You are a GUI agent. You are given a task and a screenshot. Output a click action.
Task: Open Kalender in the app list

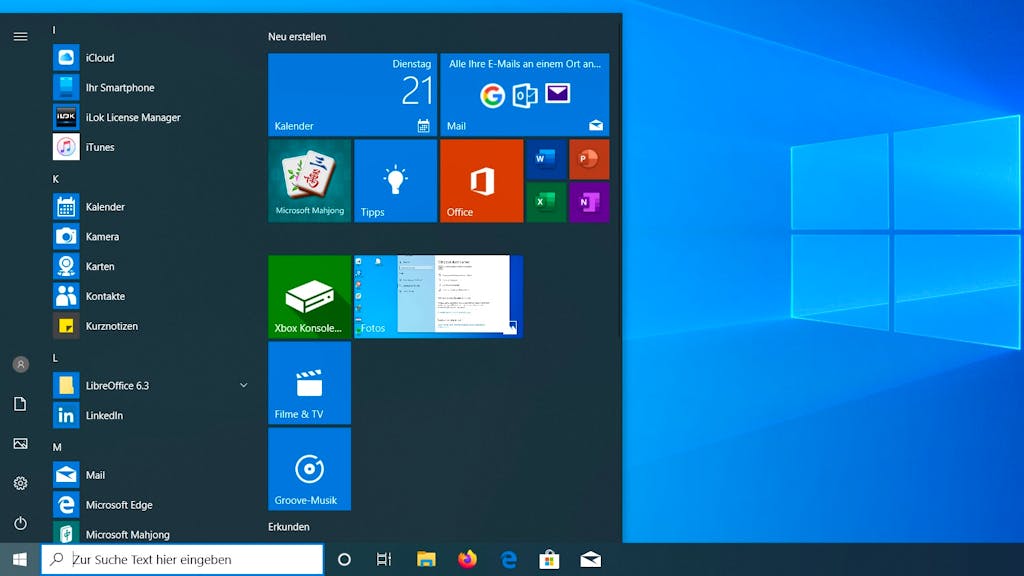point(150,207)
